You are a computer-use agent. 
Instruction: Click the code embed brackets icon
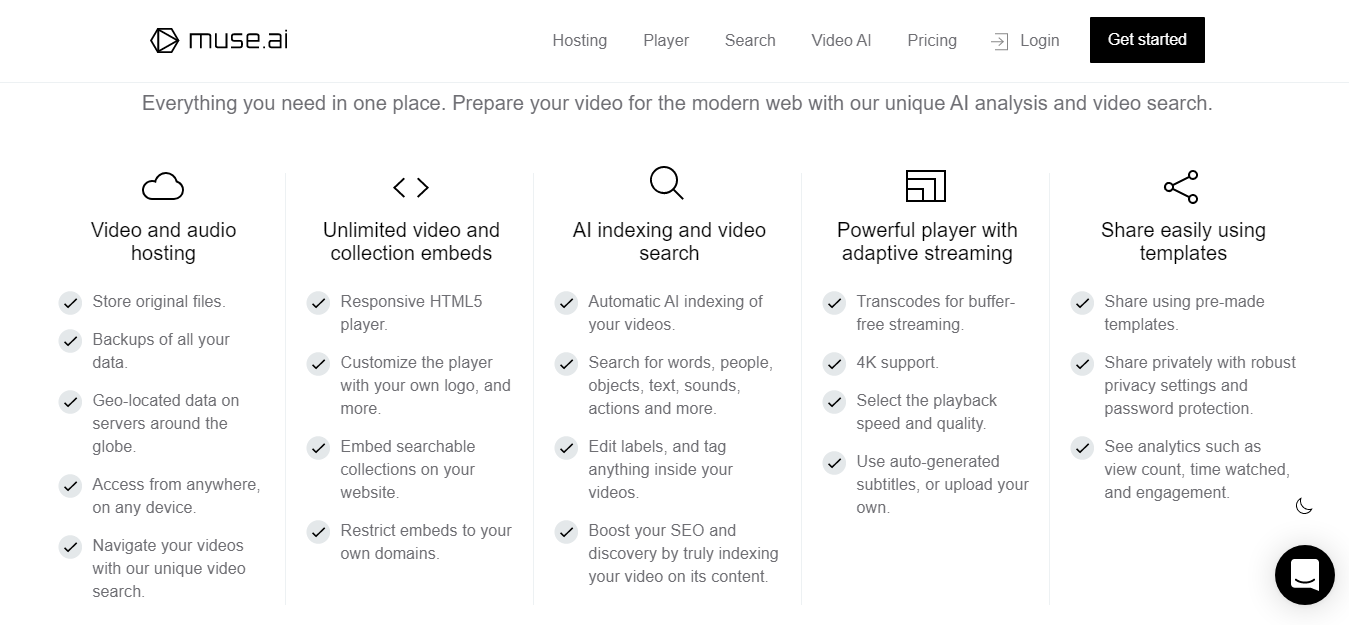click(411, 187)
